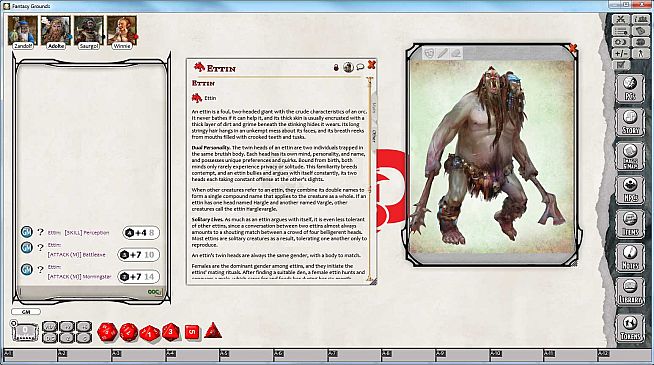Open the PCs sidebar button

point(630,88)
